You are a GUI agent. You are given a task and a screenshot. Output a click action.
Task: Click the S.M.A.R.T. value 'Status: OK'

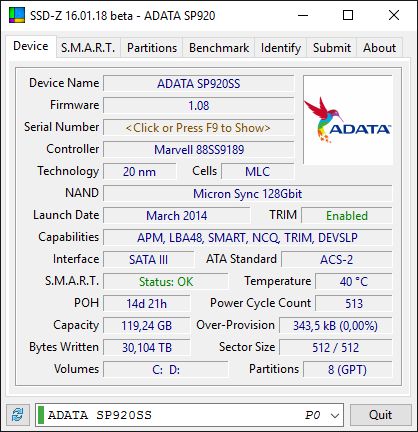(166, 282)
